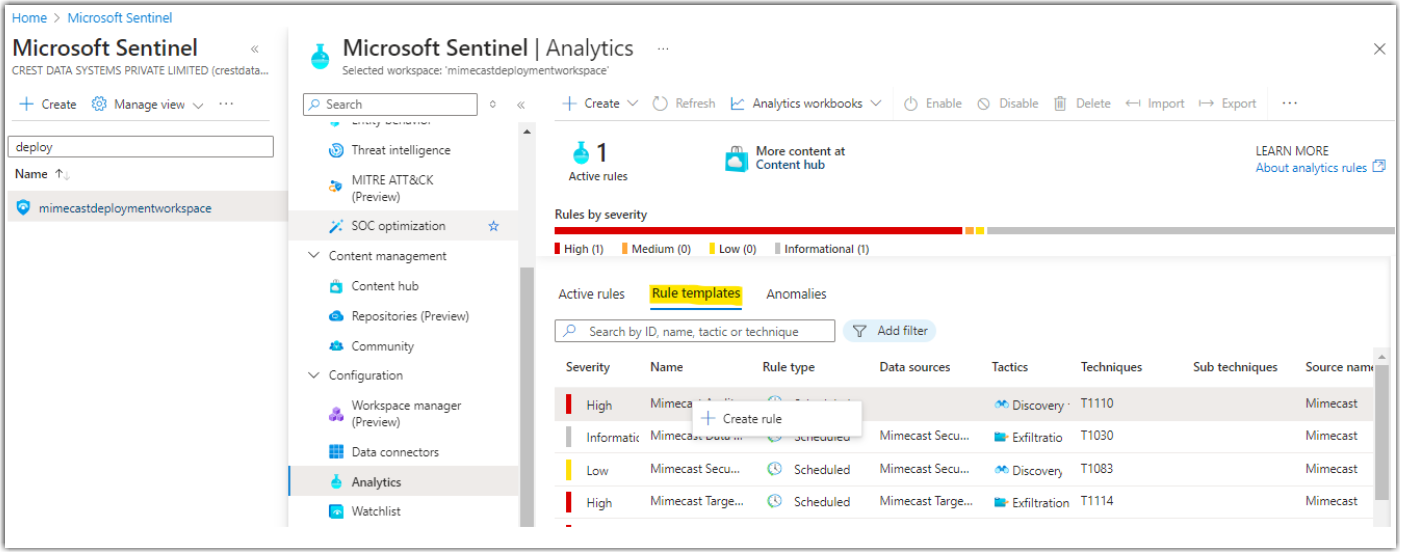Sort by Severity column header
The height and width of the screenshot is (553, 1401).
pos(588,367)
